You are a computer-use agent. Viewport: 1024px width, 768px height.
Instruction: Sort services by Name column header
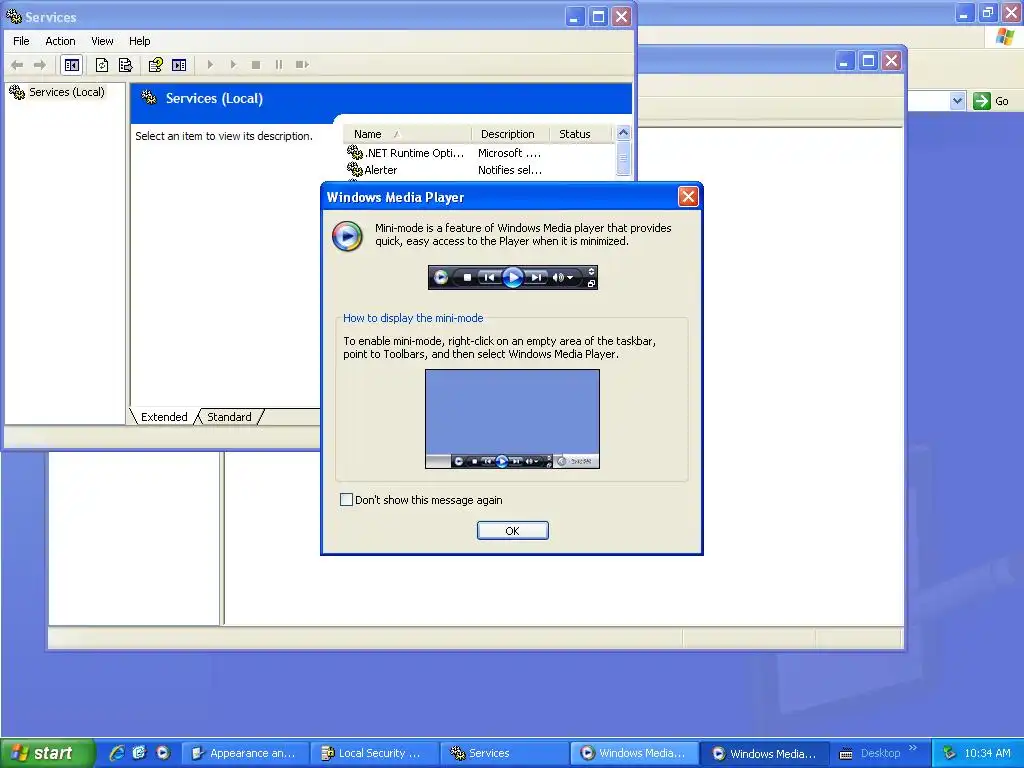click(x=407, y=134)
